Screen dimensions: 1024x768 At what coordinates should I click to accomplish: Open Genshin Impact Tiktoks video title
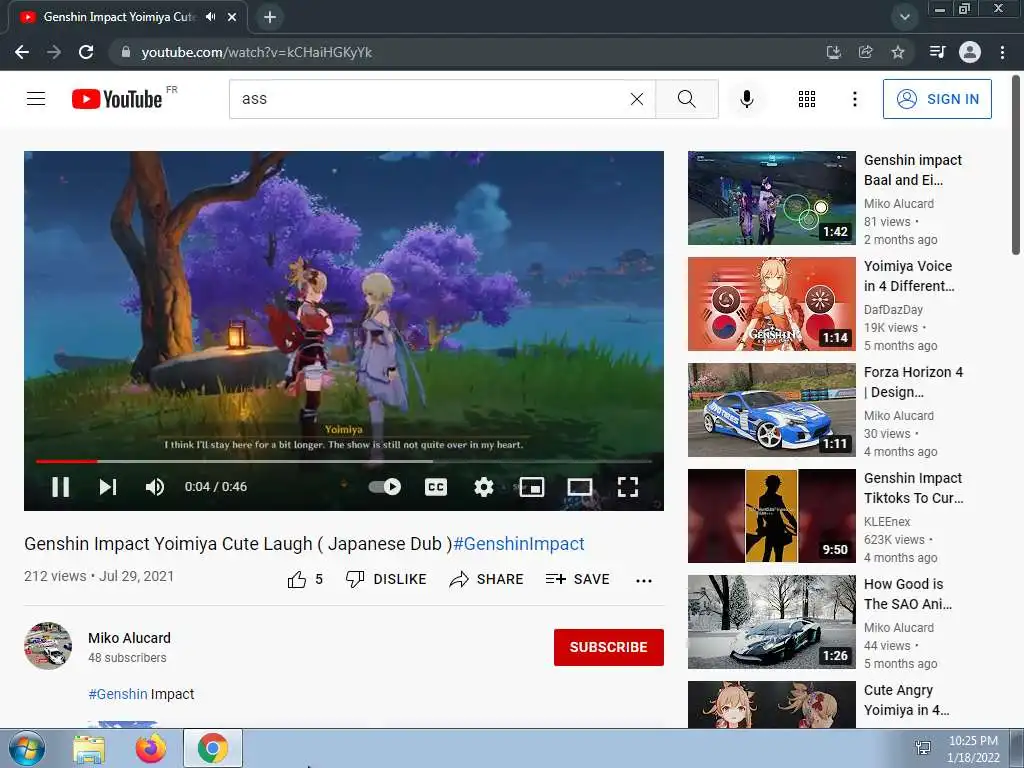pos(913,488)
